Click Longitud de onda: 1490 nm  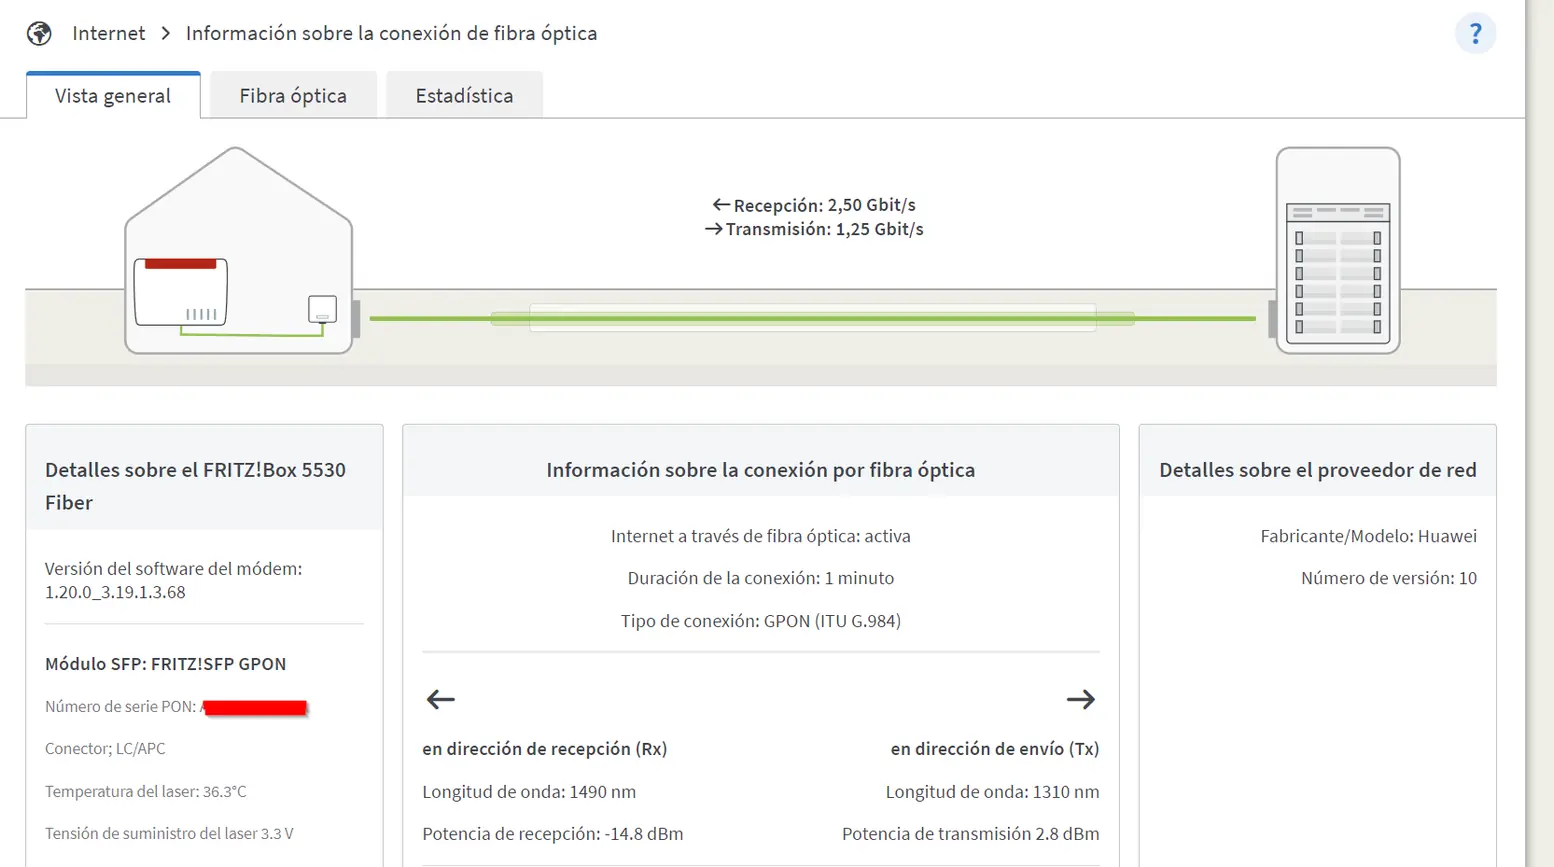point(529,792)
